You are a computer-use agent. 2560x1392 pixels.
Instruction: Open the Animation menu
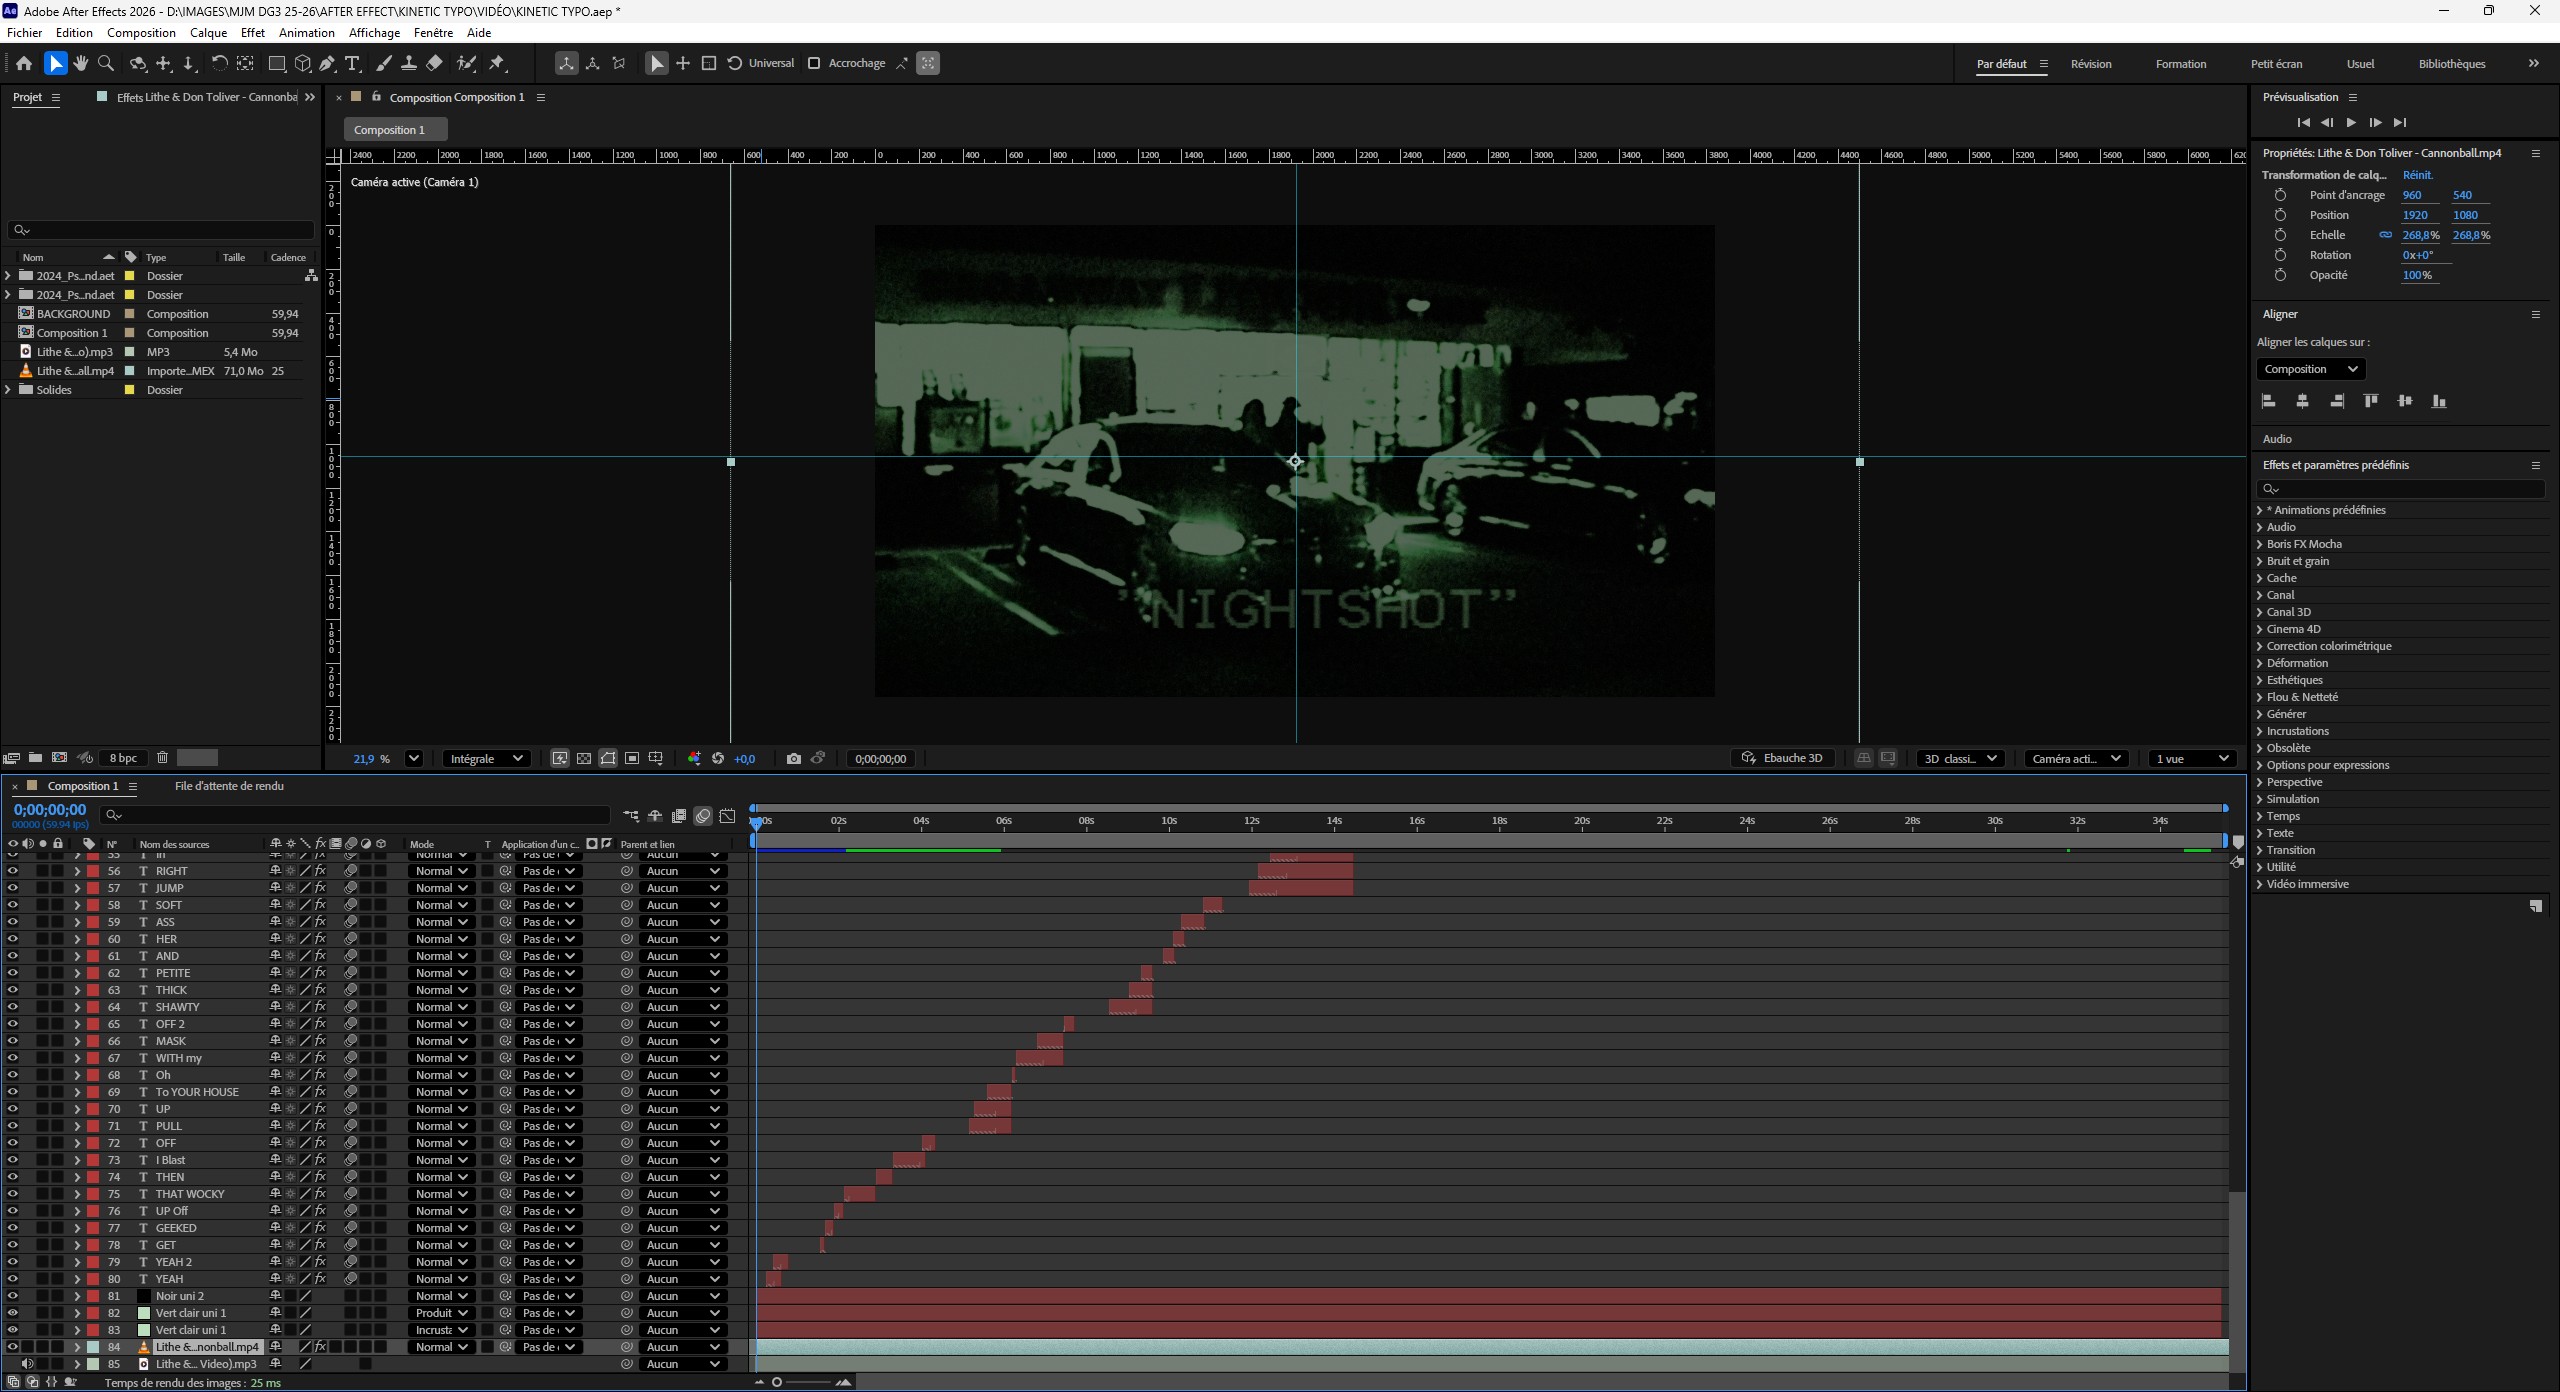[306, 32]
